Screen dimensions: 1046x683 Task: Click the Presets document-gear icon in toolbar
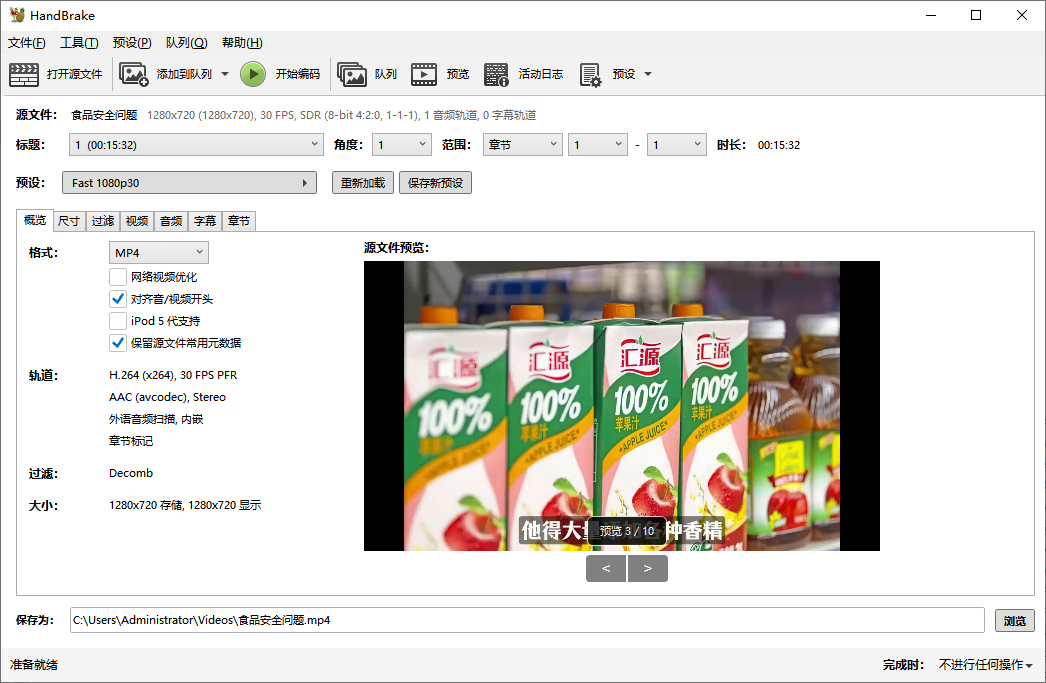590,74
